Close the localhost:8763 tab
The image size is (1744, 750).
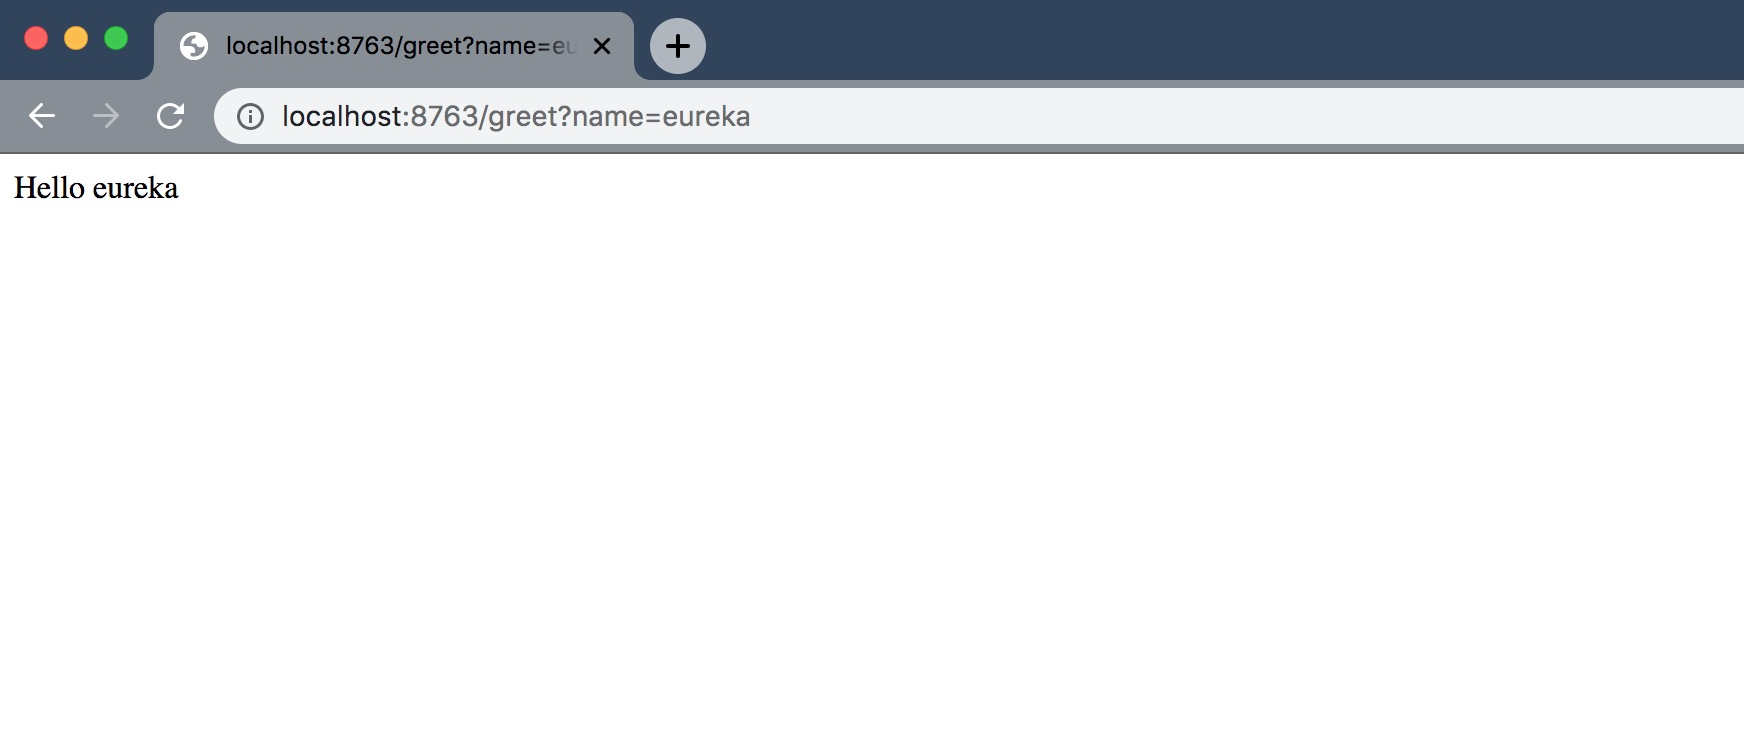[602, 46]
